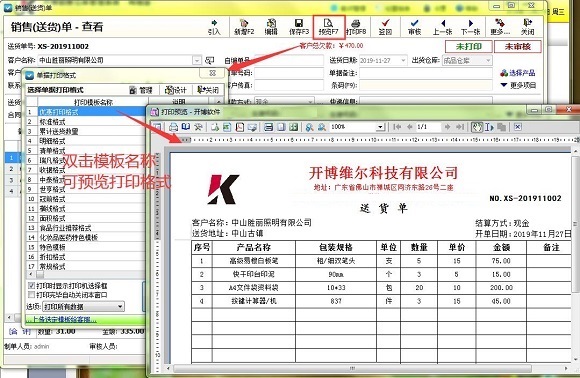Click the zoom out magnifier in preview toolbar
The image size is (580, 378).
click(x=322, y=127)
